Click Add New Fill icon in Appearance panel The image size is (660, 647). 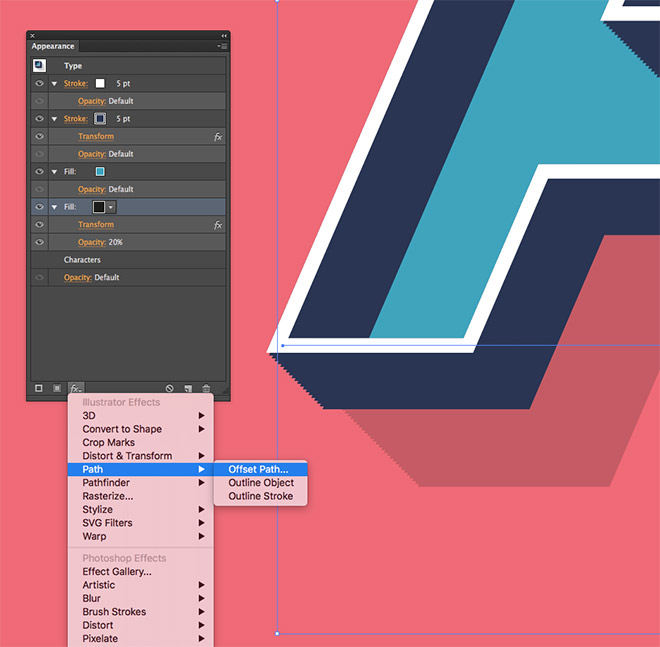57,388
